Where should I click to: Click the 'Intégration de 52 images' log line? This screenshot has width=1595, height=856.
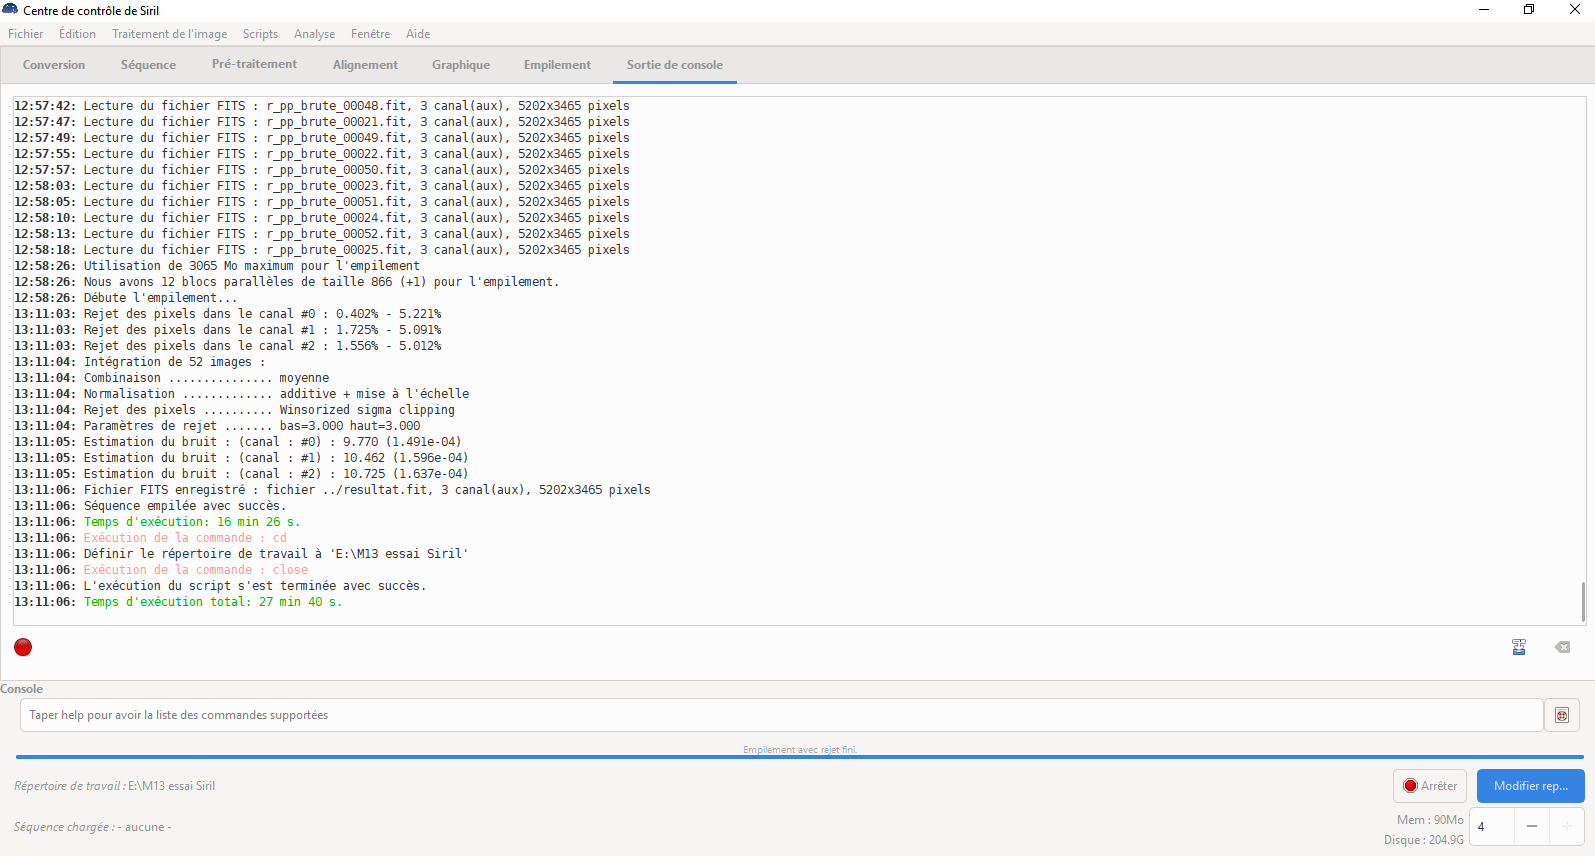(x=140, y=362)
